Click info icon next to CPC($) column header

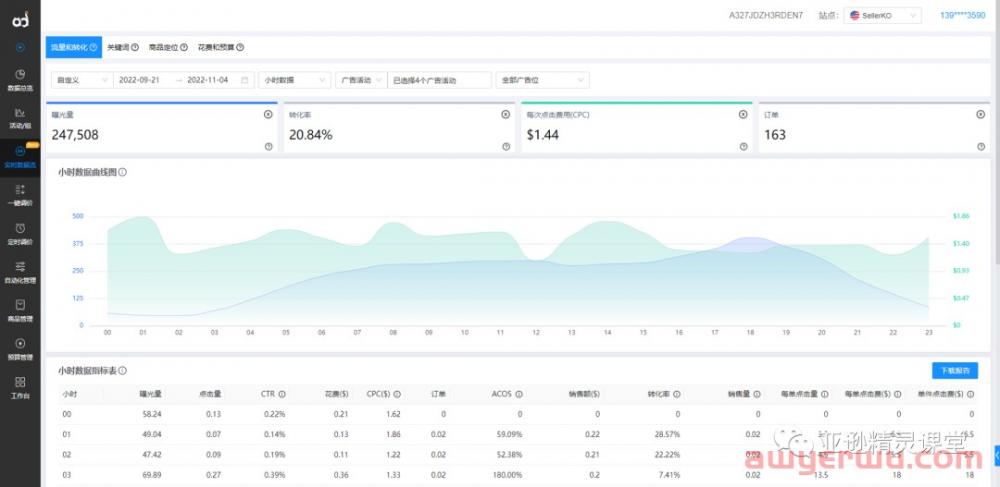coord(397,395)
